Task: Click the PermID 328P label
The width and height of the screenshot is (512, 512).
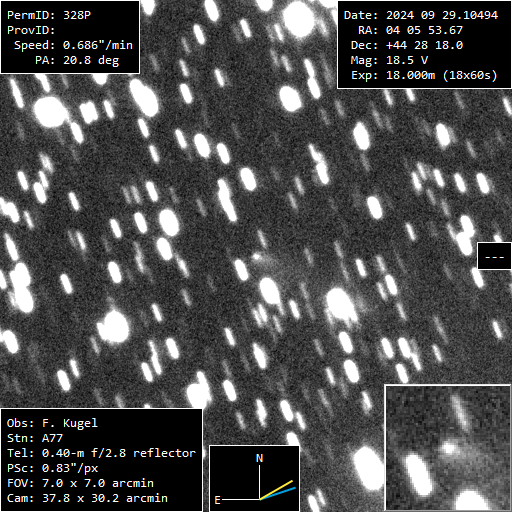Action: tap(49, 15)
